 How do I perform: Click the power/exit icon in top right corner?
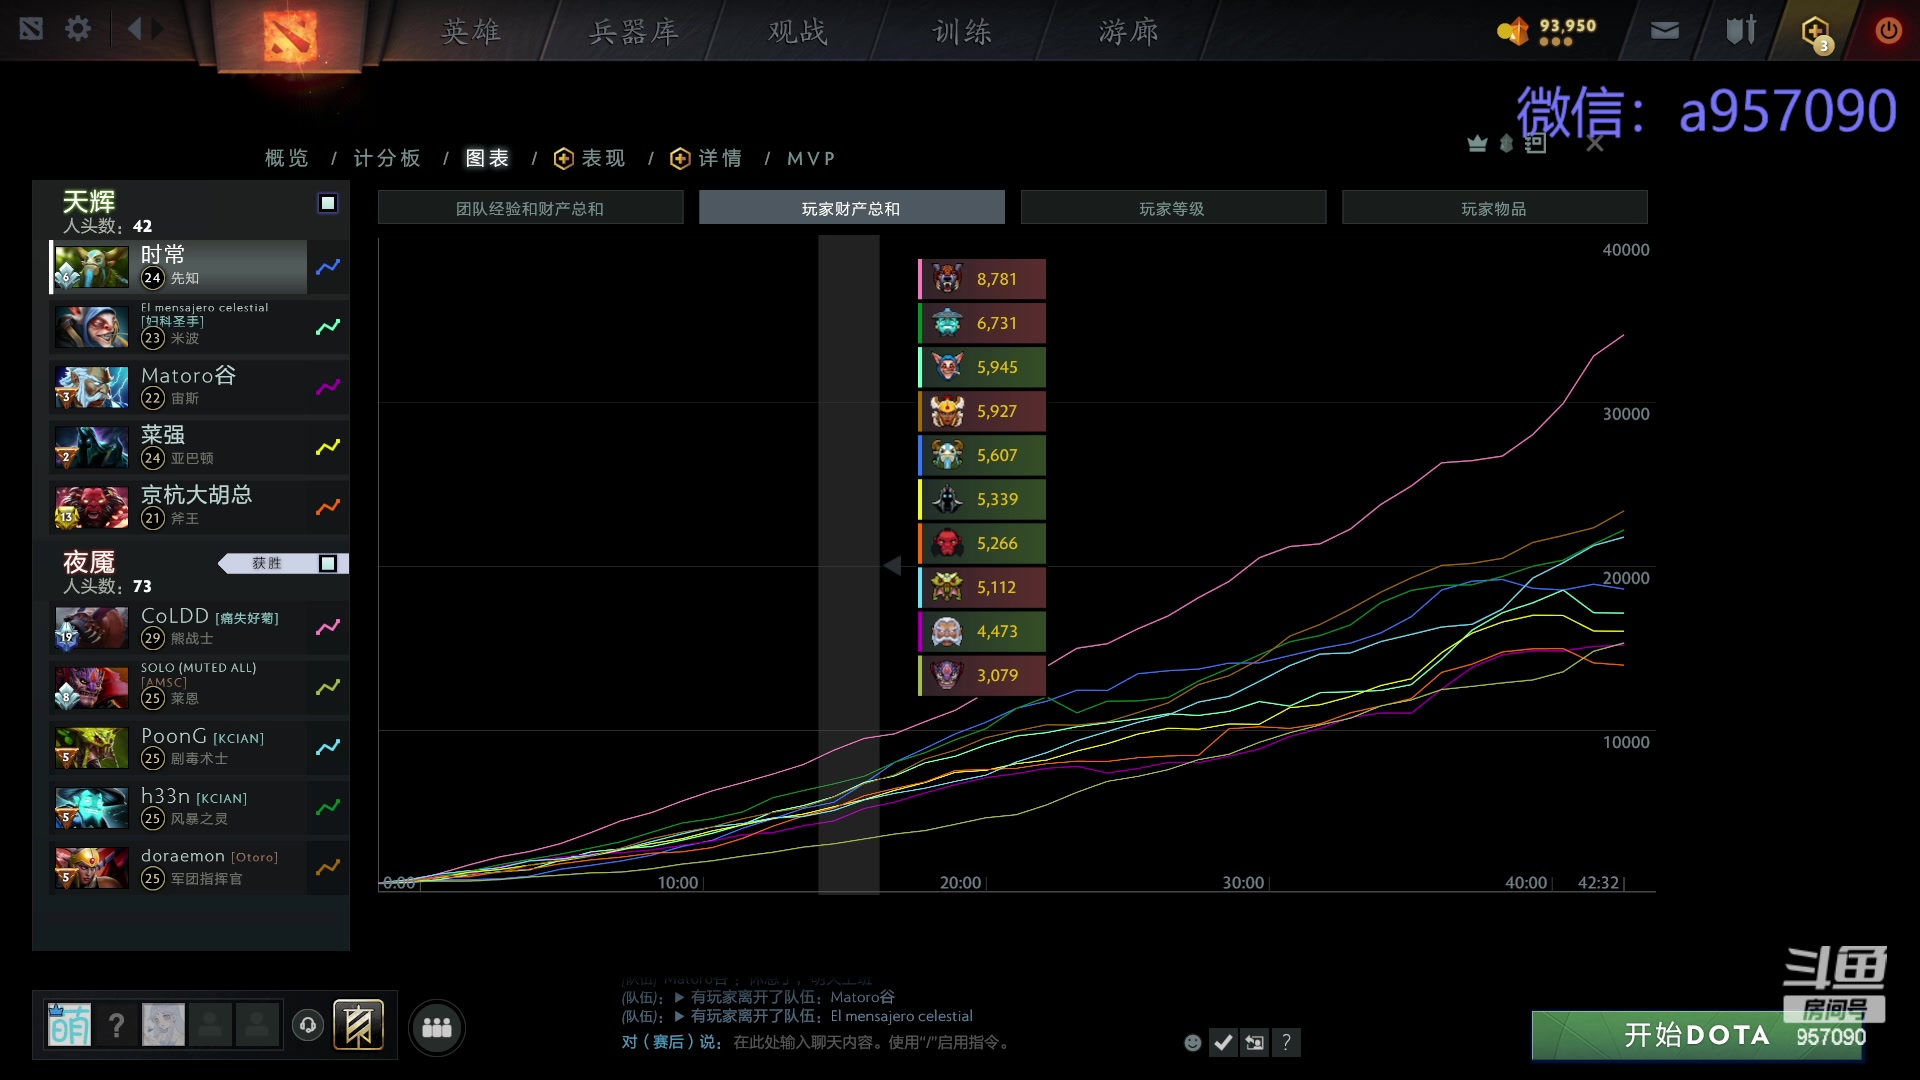coord(1888,30)
